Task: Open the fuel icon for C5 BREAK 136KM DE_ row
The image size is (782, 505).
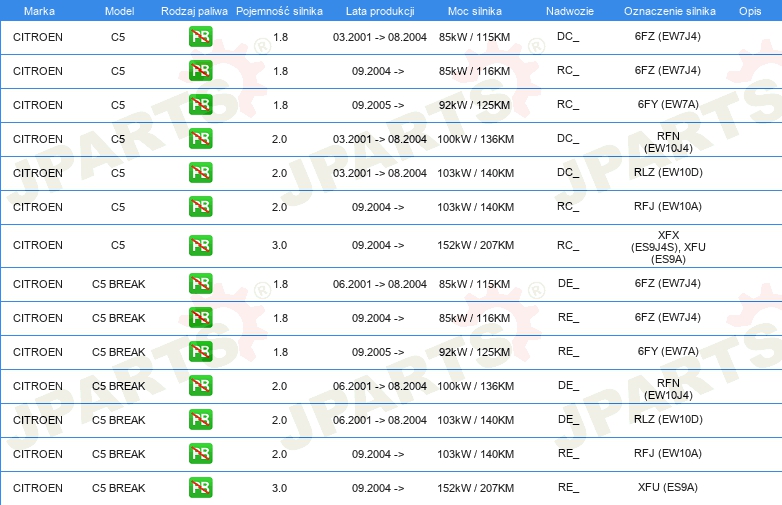Action: click(200, 385)
